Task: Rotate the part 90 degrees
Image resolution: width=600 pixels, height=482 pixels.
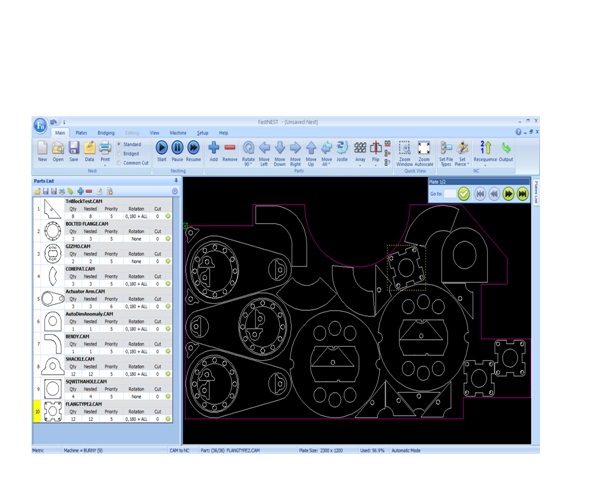Action: tap(248, 148)
